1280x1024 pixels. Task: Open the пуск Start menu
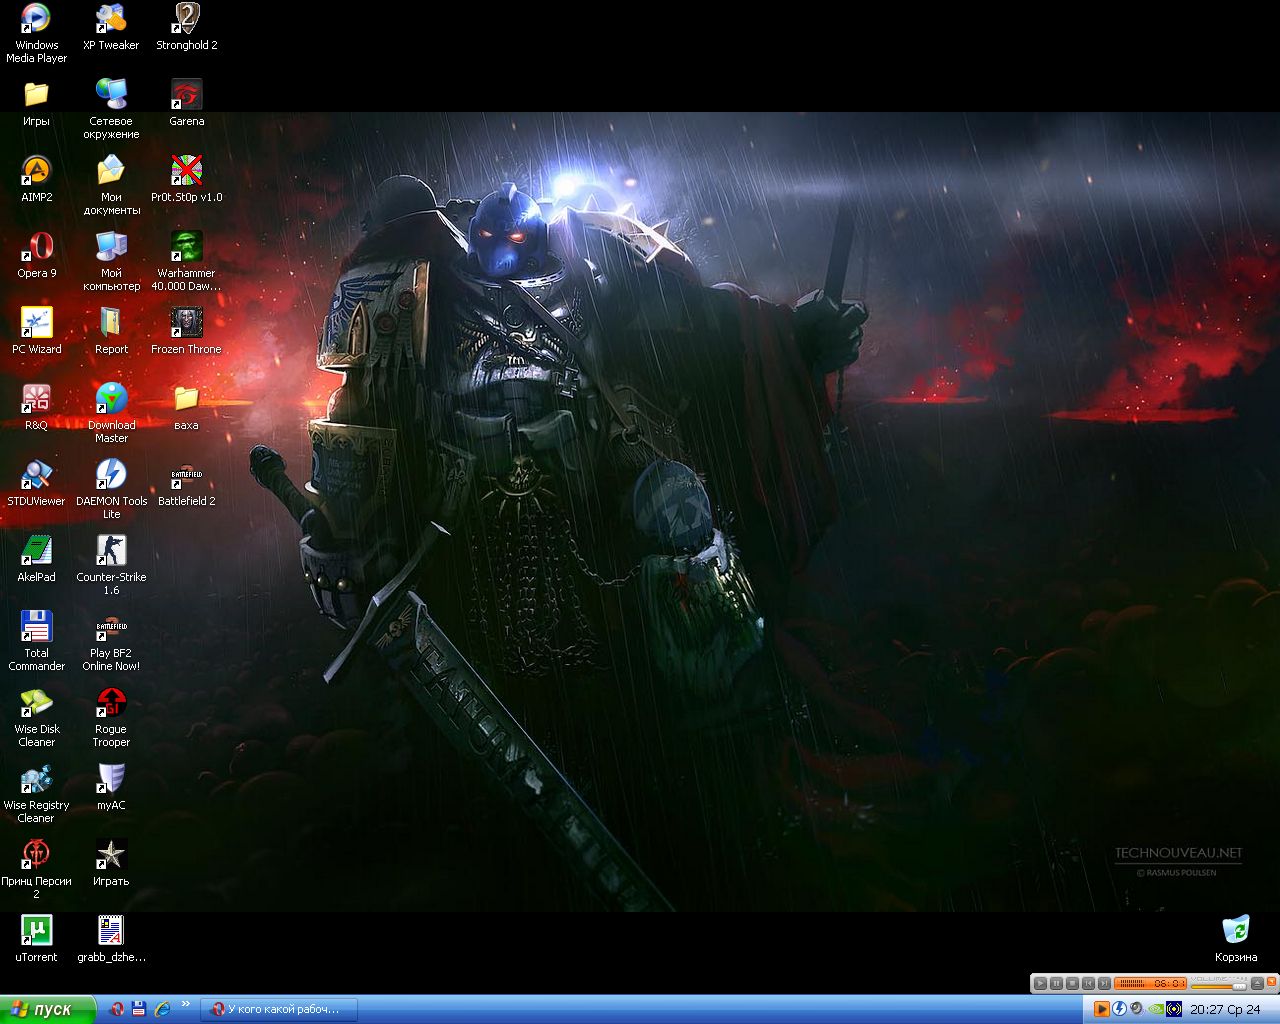(x=48, y=1010)
